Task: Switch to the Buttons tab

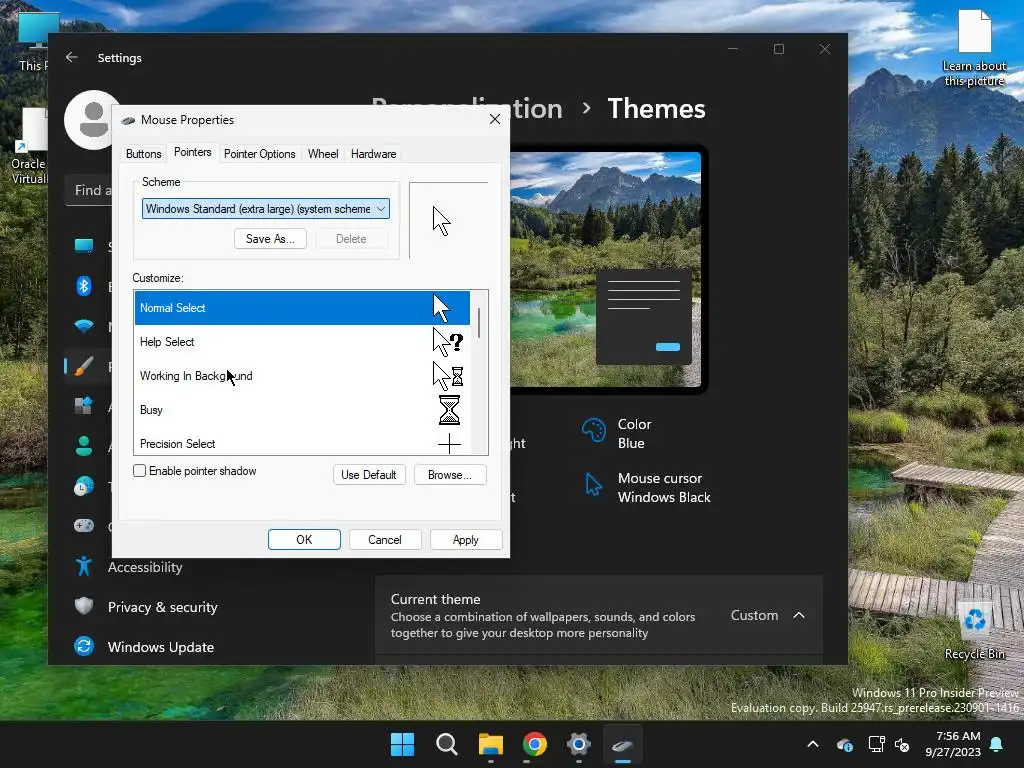Action: (143, 153)
